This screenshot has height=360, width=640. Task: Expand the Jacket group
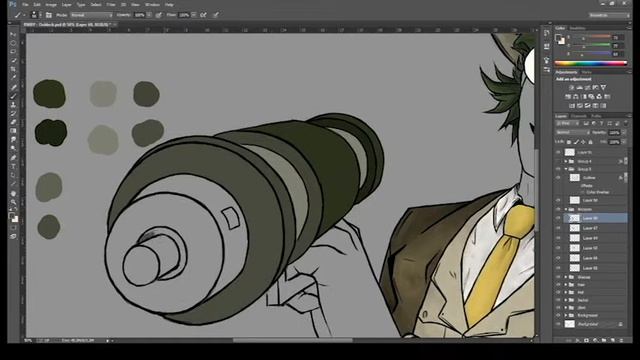[x=566, y=300]
